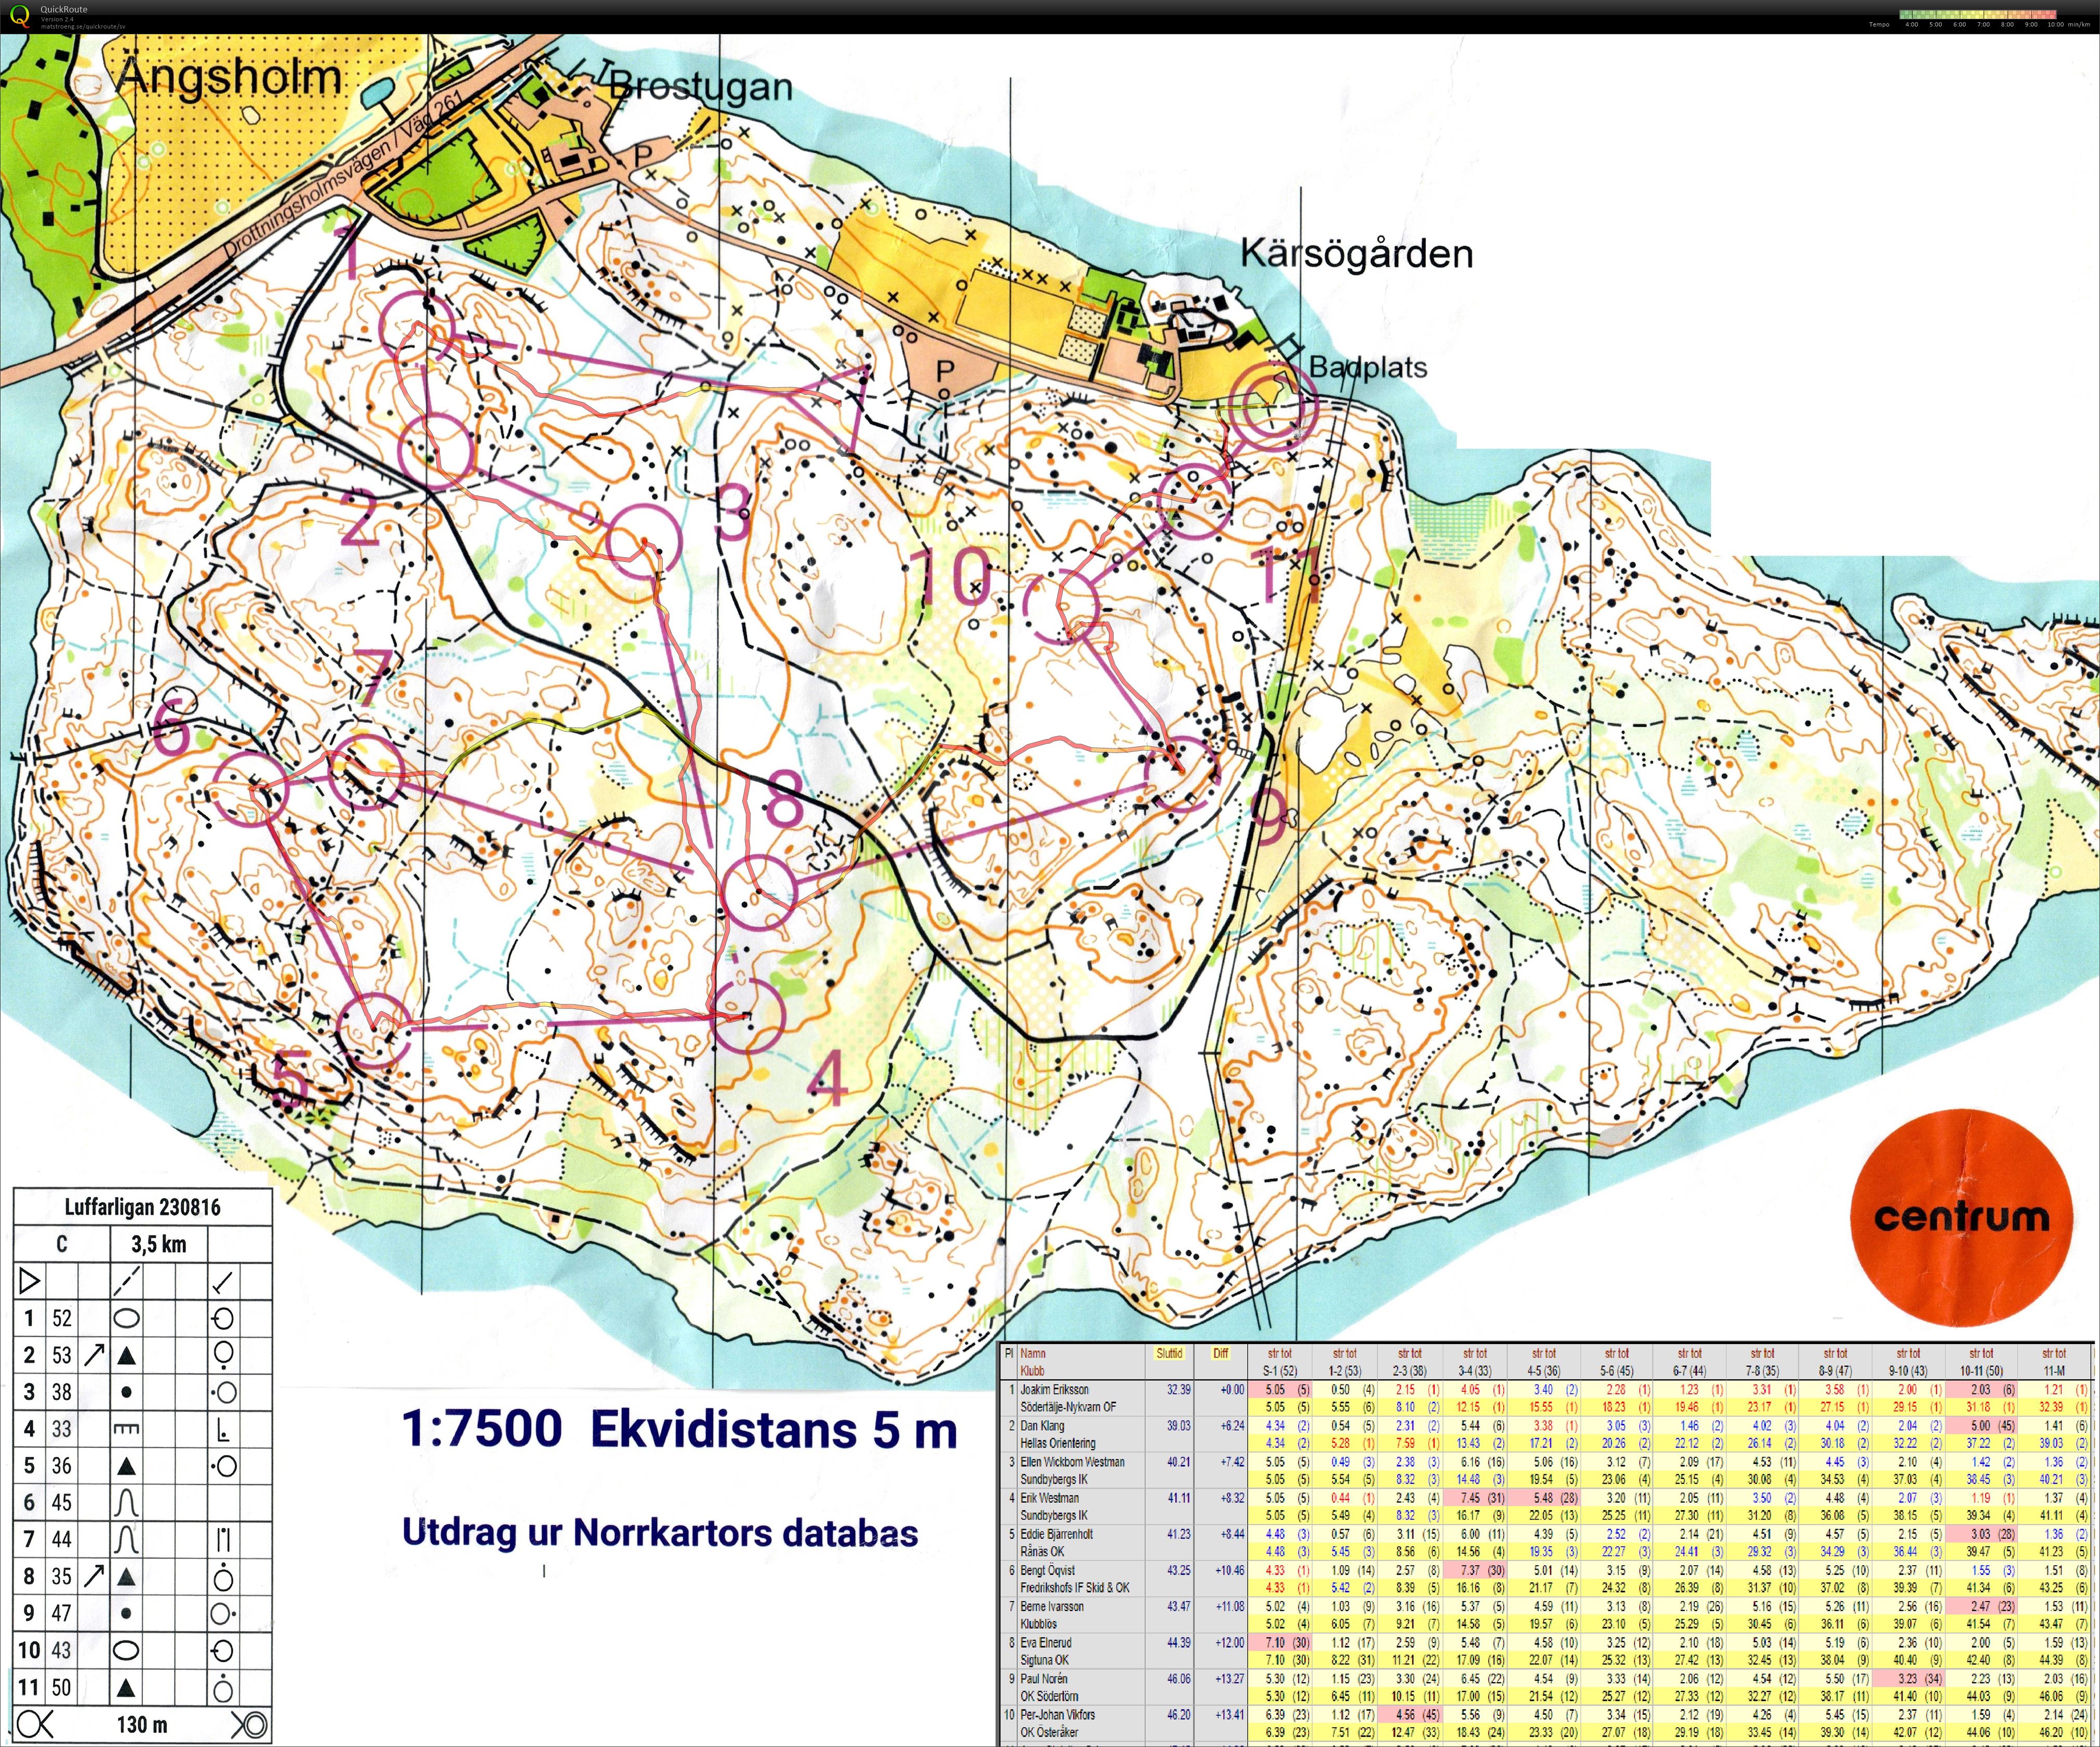Screen dimensions: 2100x1747
Task: Click the 'Drottningholmsvägen / Väg 261' road label
Action: [344, 173]
